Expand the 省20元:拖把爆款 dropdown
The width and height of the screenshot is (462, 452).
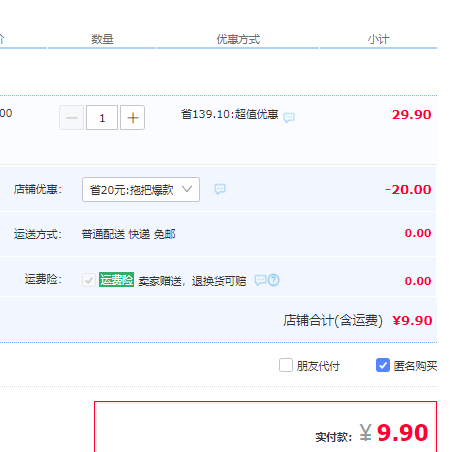point(141,189)
